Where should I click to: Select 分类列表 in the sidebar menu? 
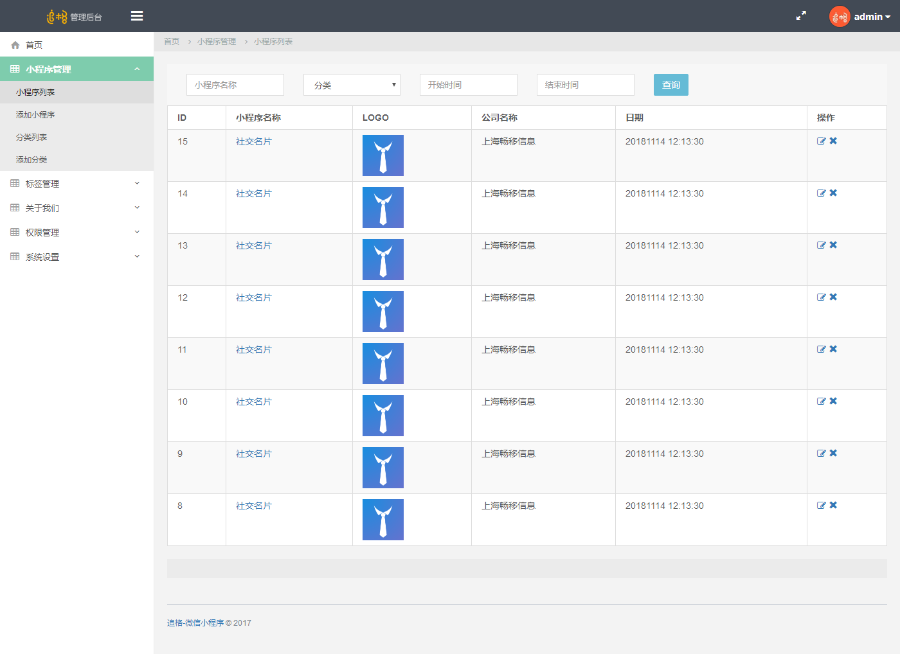(x=33, y=135)
